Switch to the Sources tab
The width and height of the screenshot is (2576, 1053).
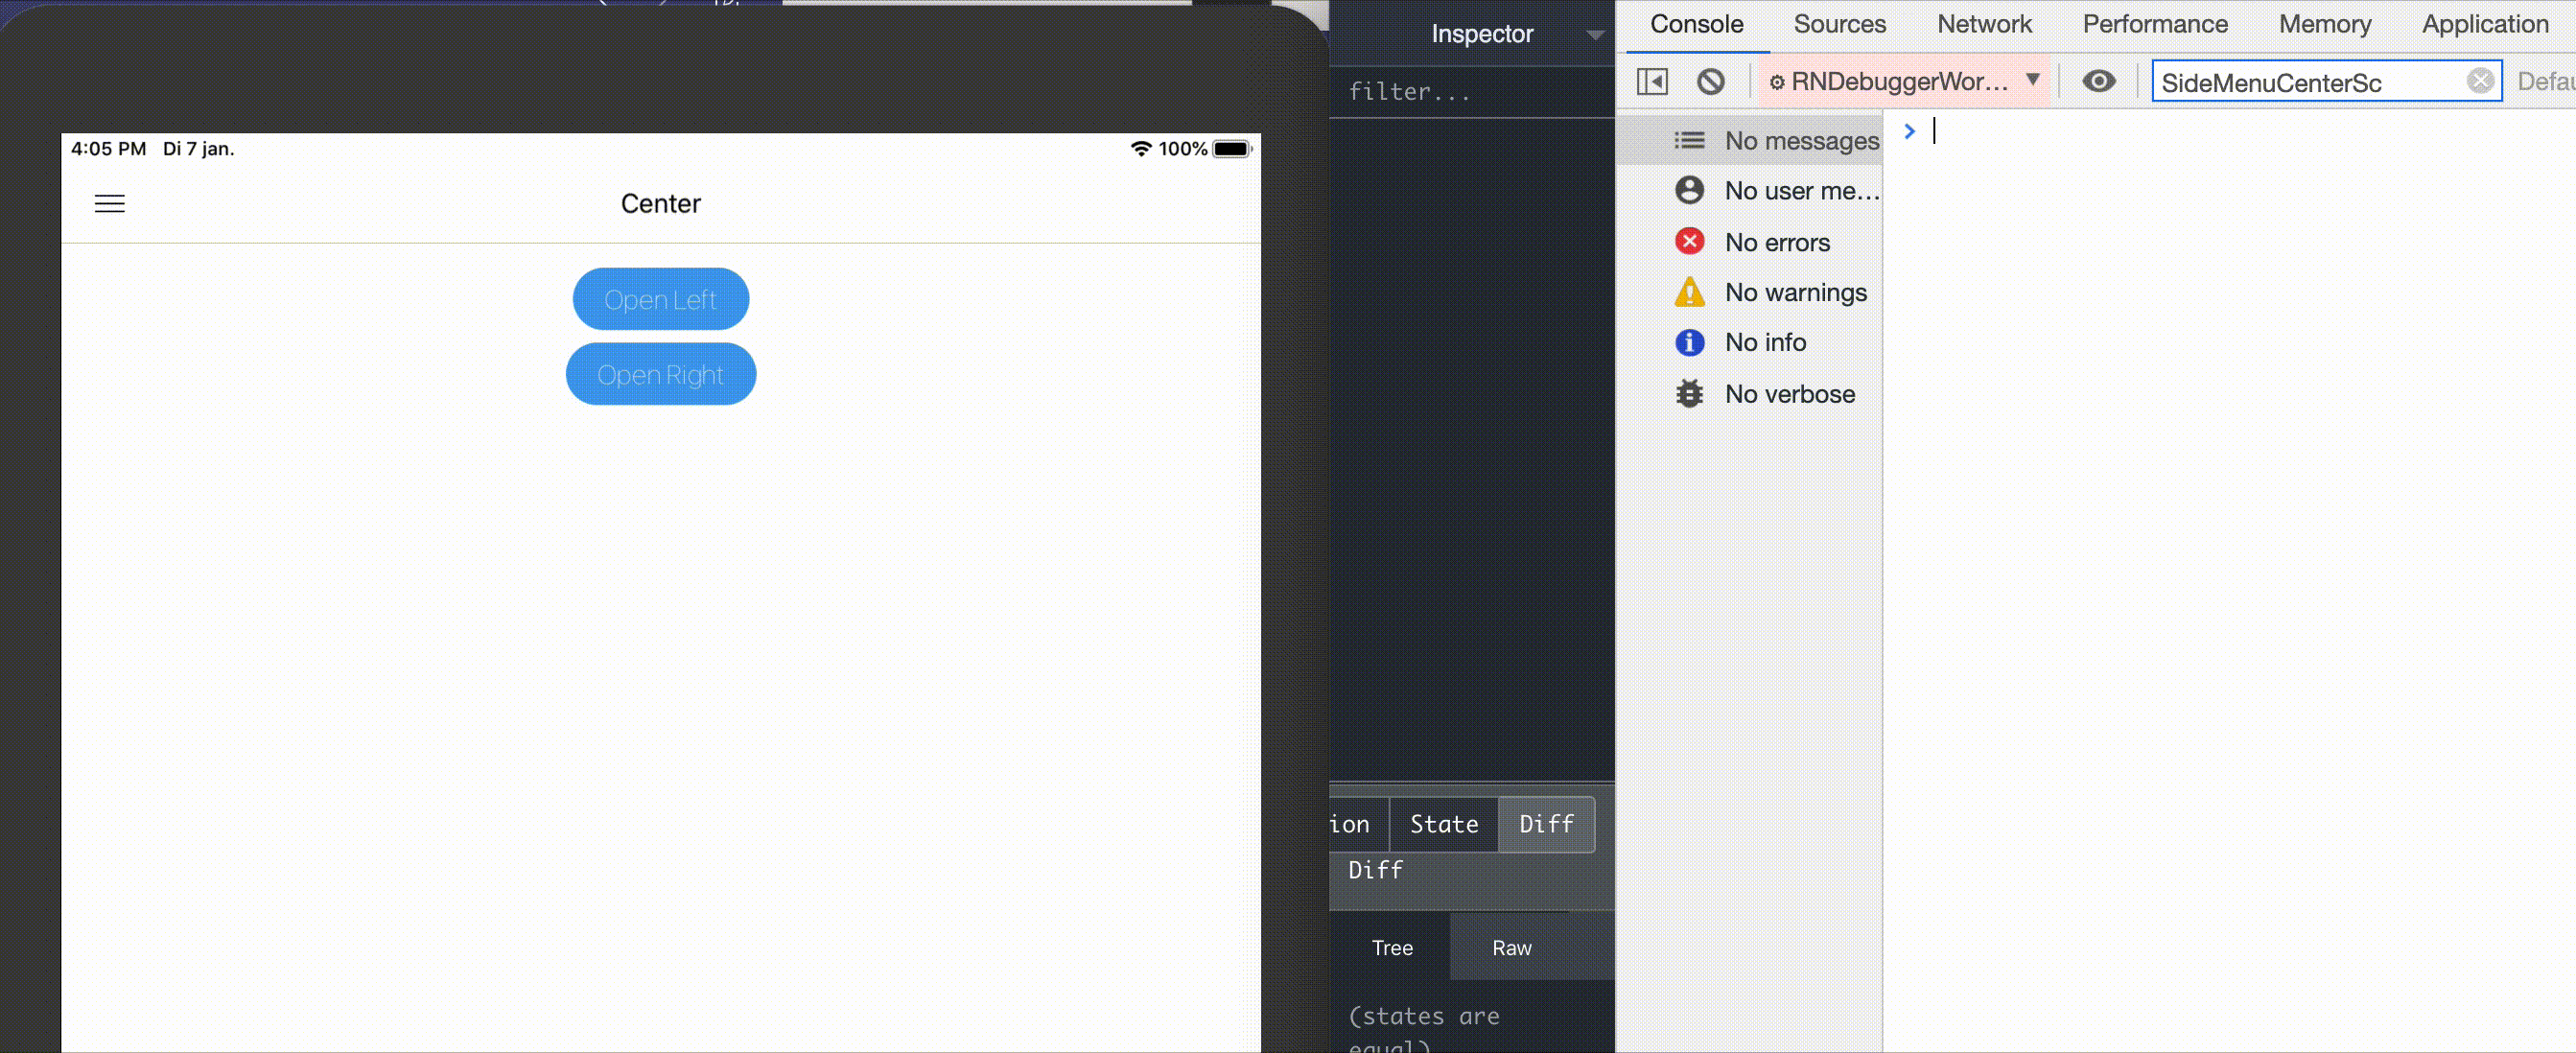1839,24
